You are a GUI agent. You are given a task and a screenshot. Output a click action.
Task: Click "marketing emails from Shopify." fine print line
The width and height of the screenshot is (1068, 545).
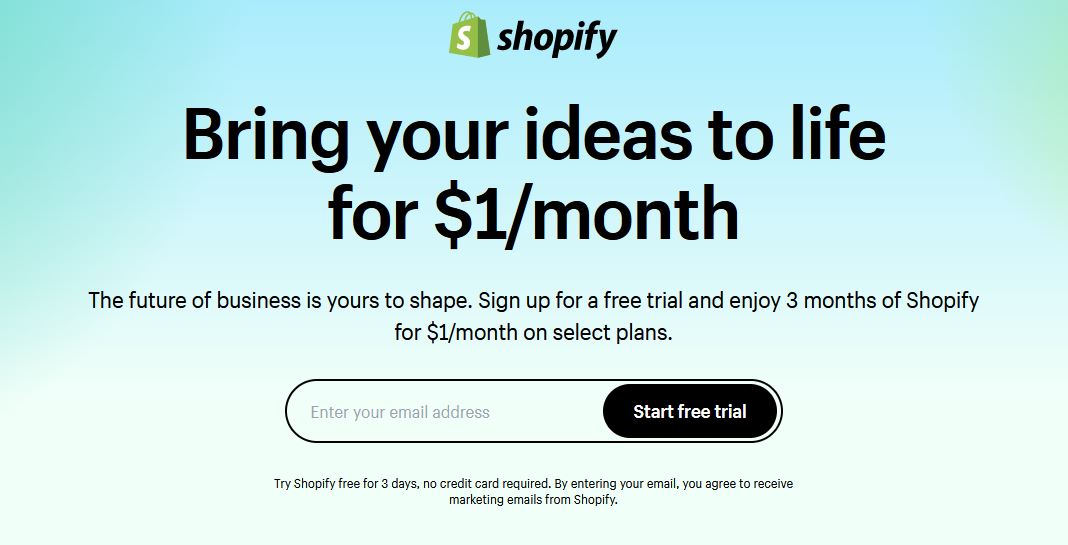[x=533, y=499]
